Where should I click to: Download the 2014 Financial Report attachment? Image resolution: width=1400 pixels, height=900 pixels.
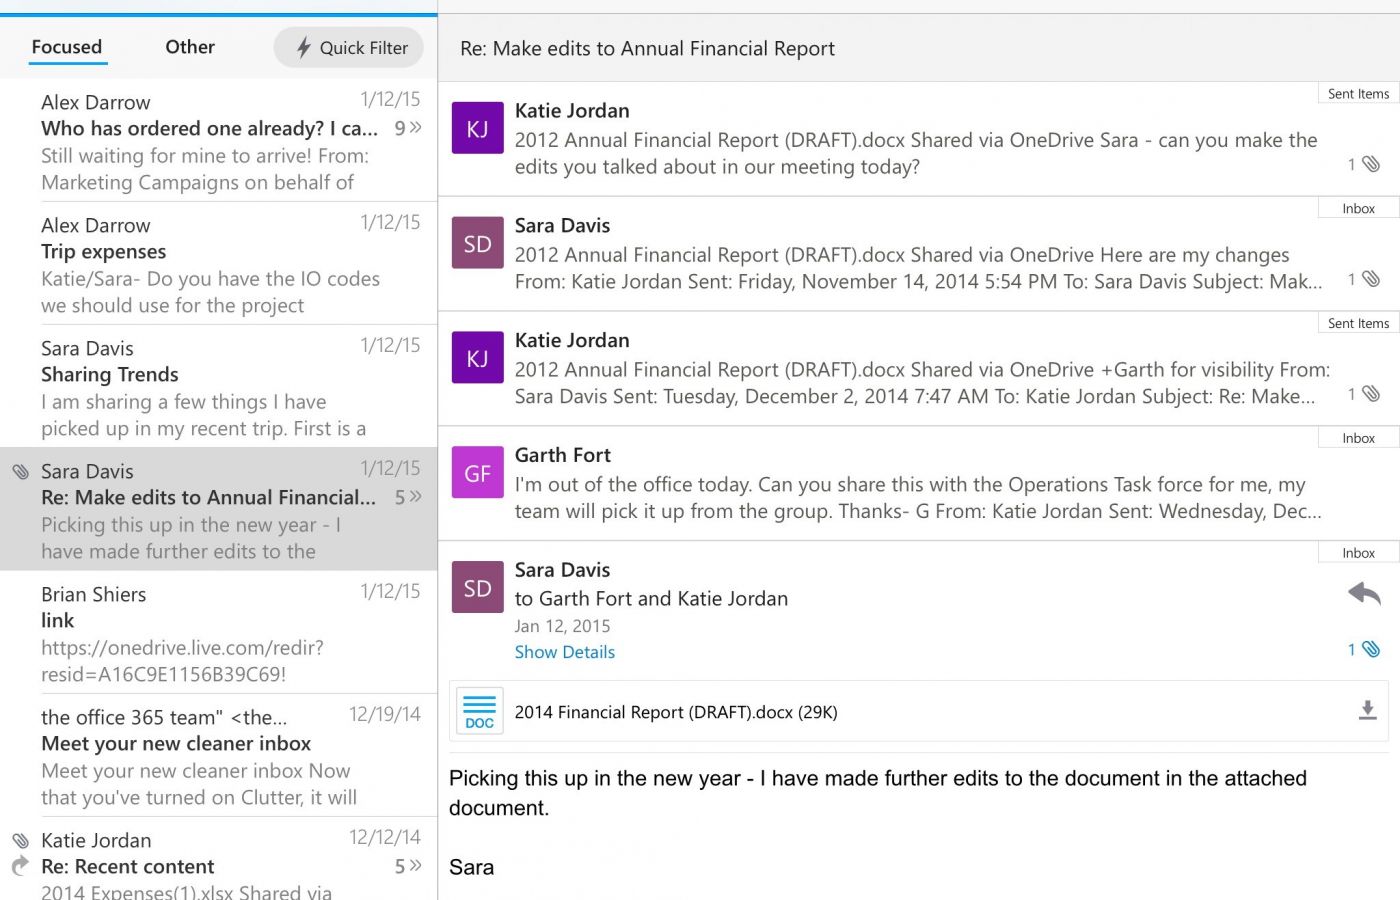[x=1367, y=711]
